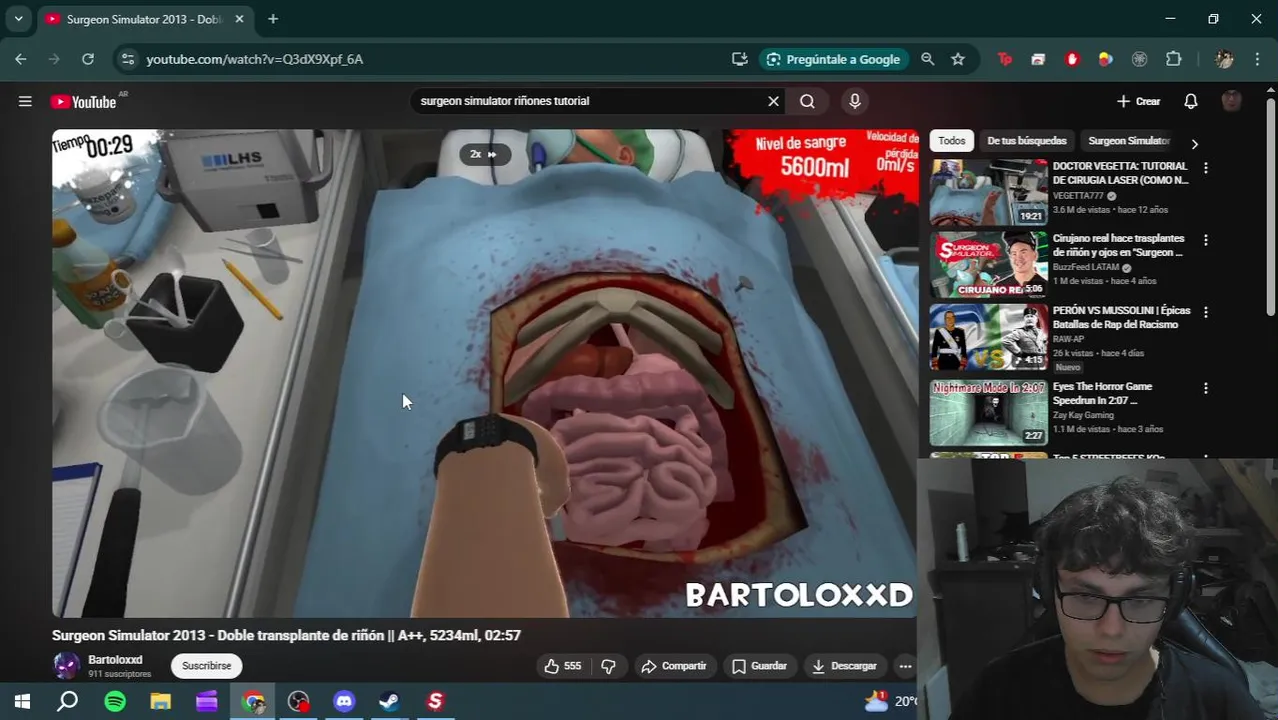The width and height of the screenshot is (1278, 720).
Task: Open PERÓN VS MUSSOLINI video thumbnail
Action: pyautogui.click(x=989, y=338)
